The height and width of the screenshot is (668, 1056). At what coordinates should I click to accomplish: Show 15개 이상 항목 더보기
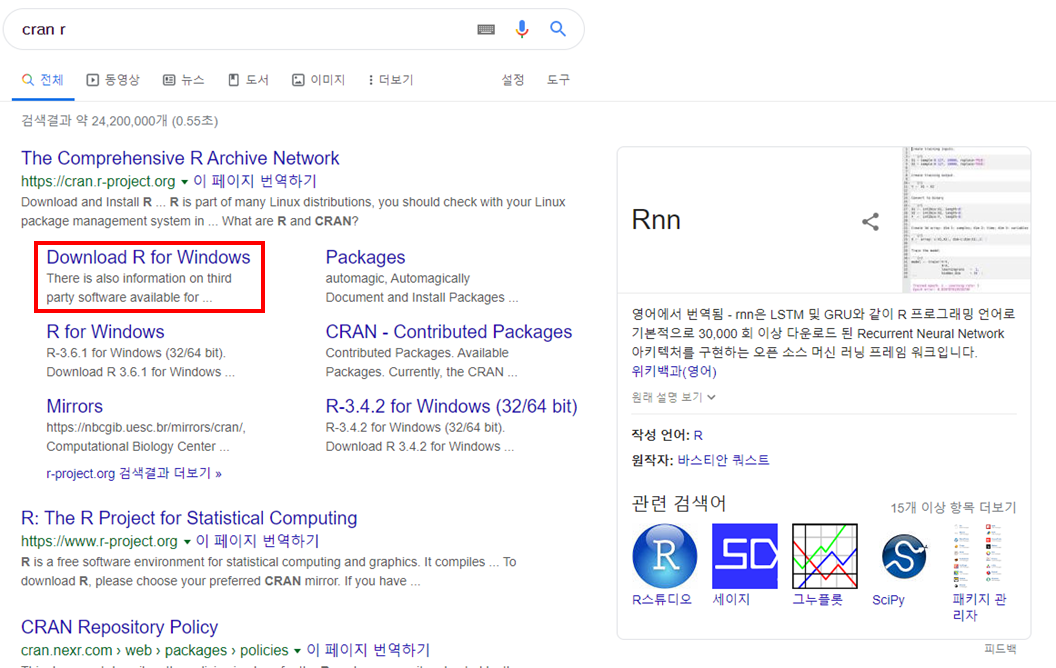(x=953, y=507)
